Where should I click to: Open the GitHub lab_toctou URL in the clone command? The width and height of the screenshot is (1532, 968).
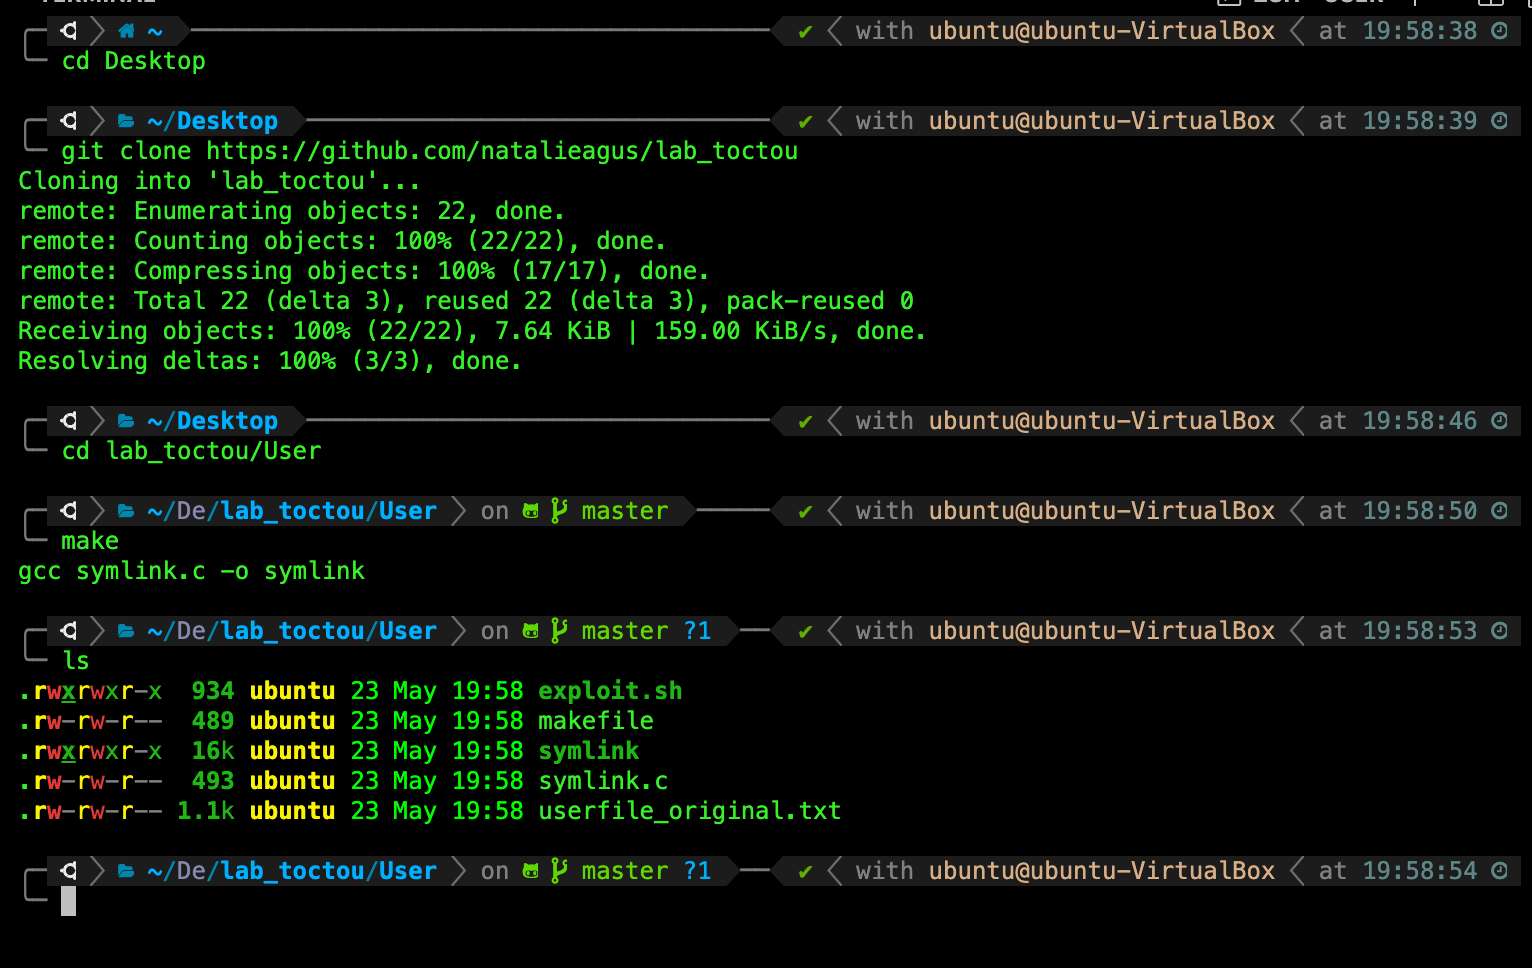point(502,151)
